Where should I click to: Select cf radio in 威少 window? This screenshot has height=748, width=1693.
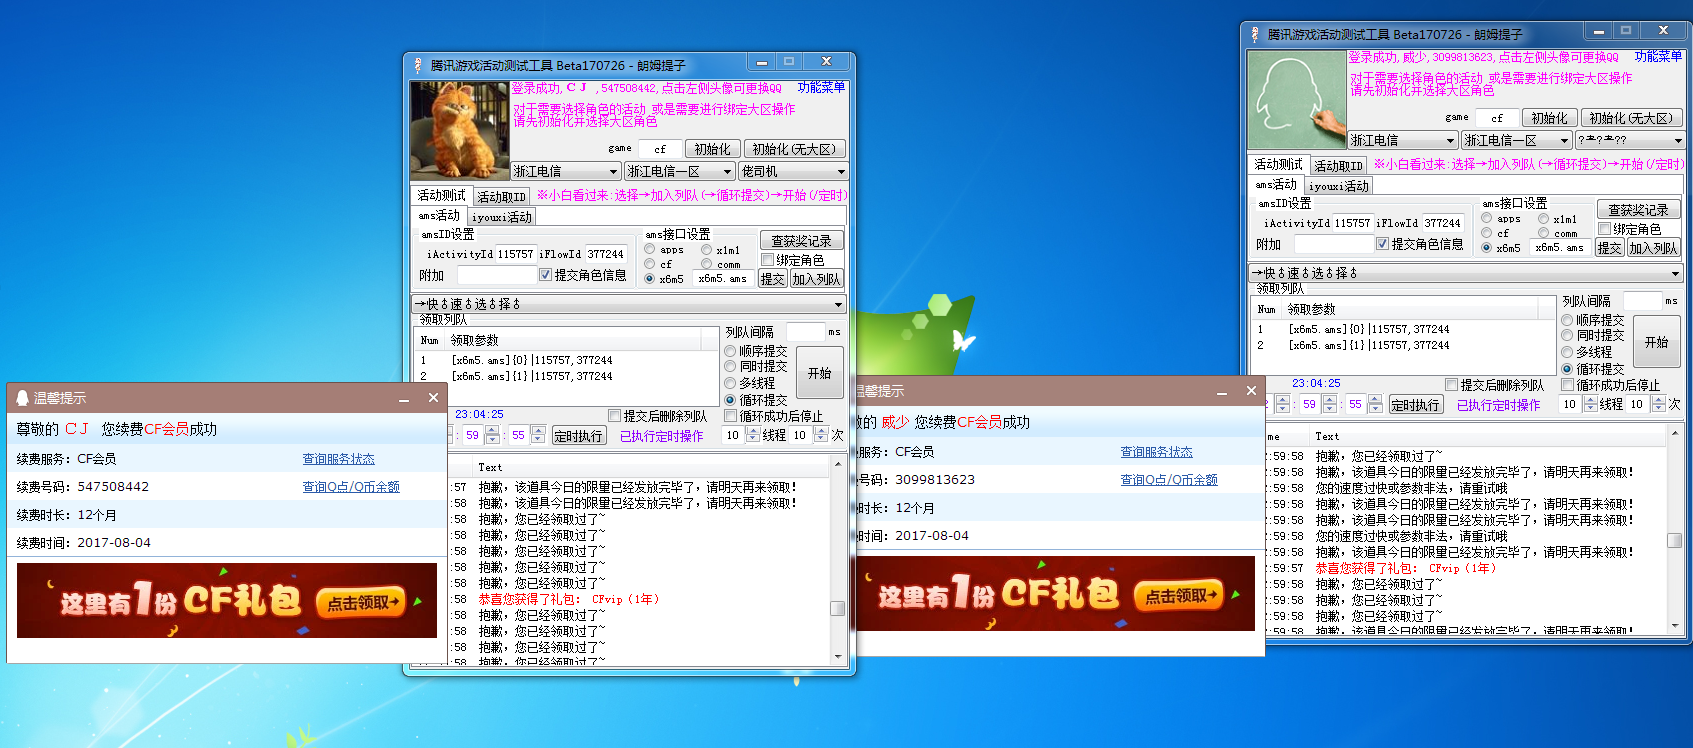[1487, 233]
